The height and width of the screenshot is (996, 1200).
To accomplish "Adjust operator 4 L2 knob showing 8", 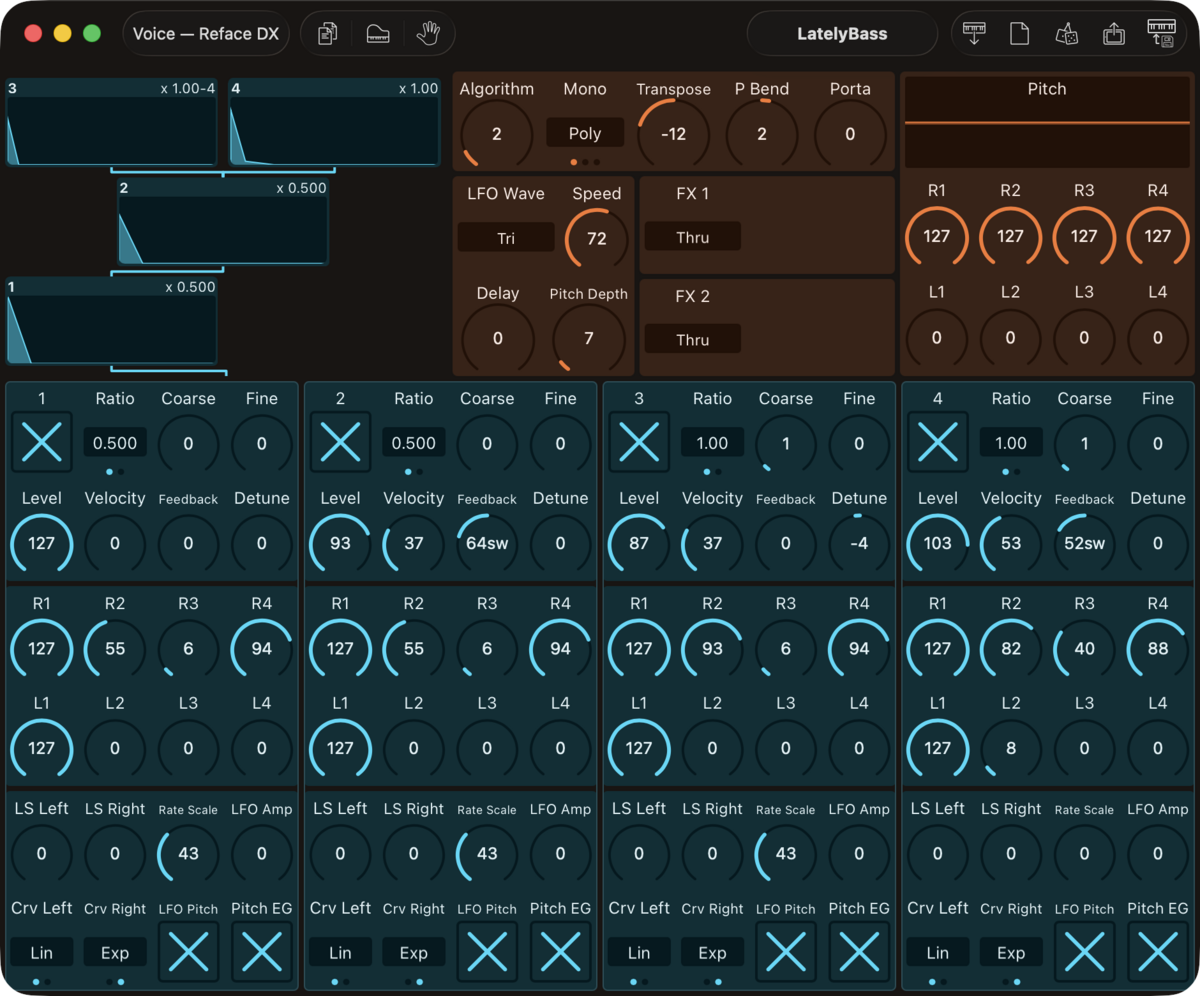I will coord(1011,748).
